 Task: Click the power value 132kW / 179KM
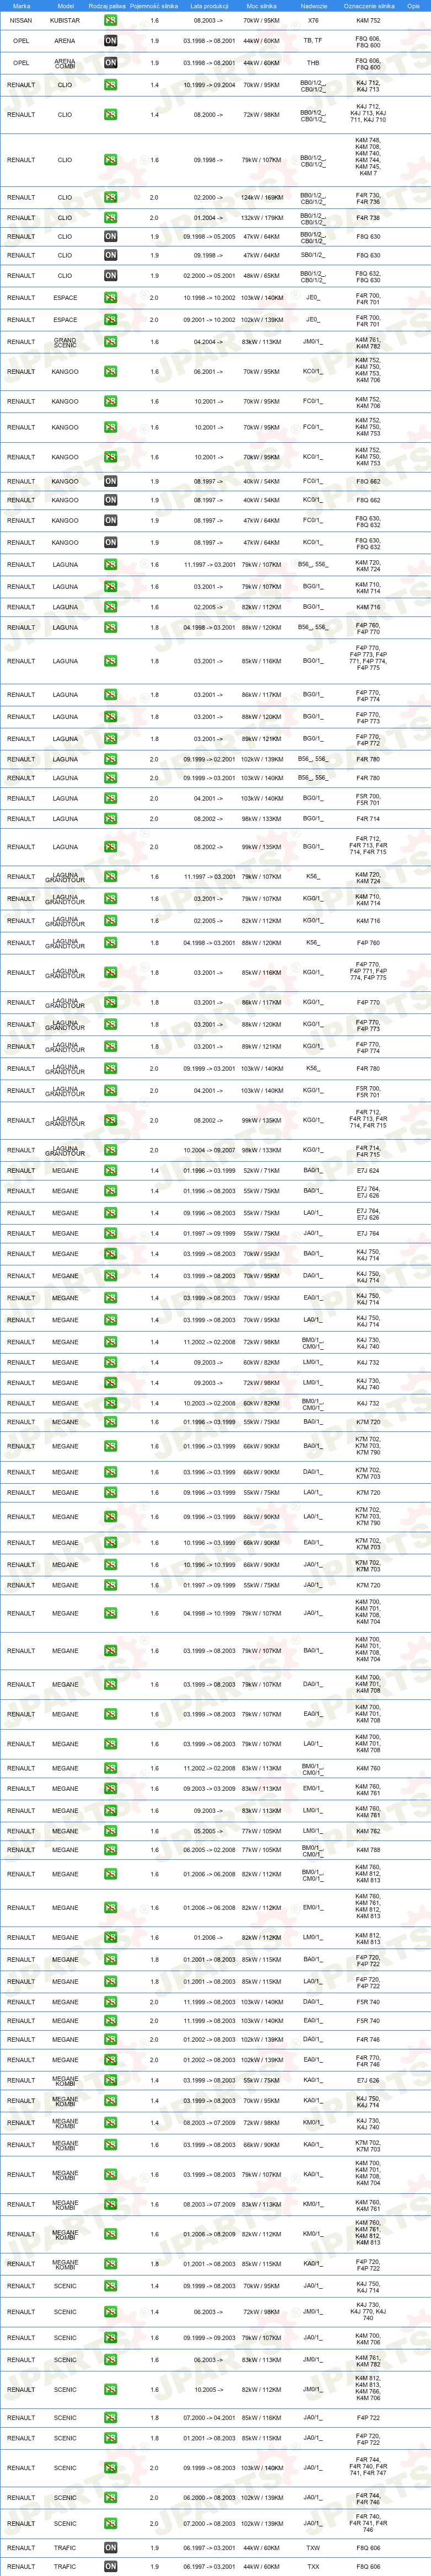[x=262, y=217]
